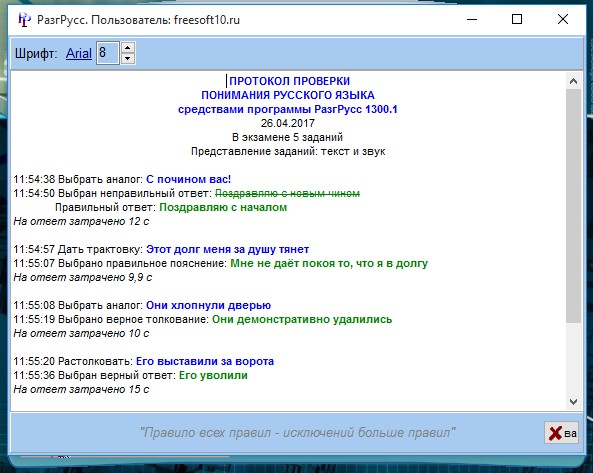
Task: Close the window using title bar X
Action: point(563,19)
